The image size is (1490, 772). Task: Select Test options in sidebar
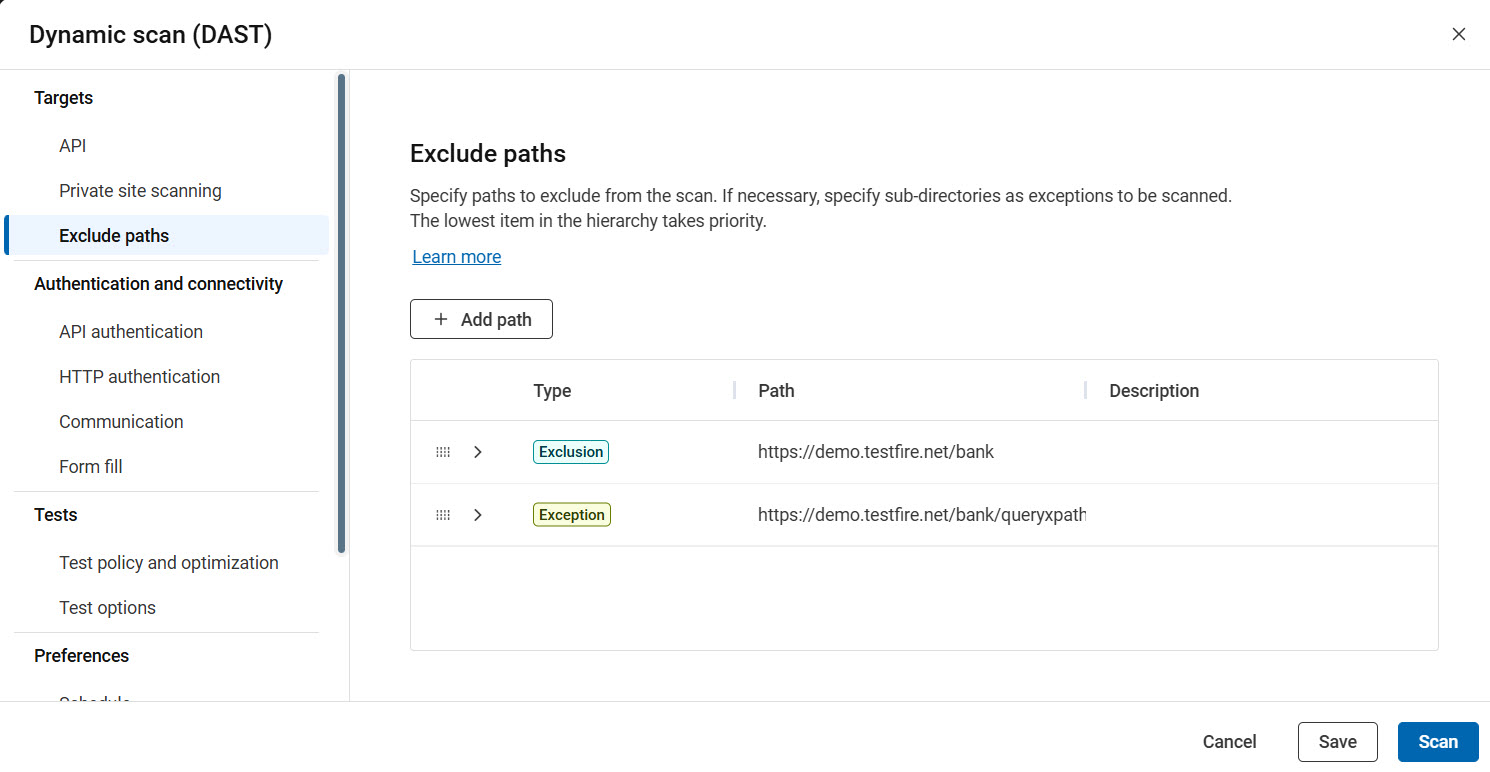click(x=107, y=608)
